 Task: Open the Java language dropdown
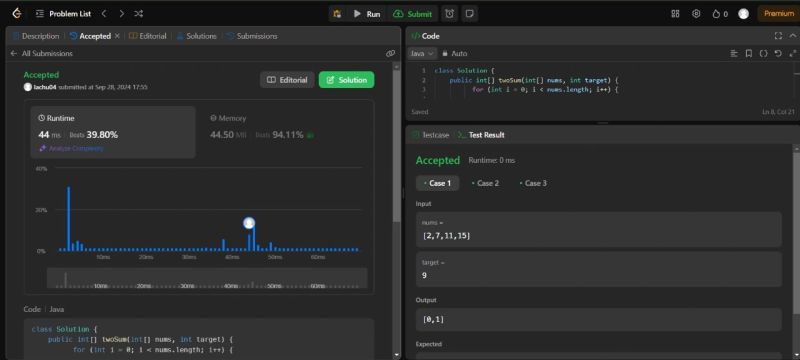pos(422,53)
